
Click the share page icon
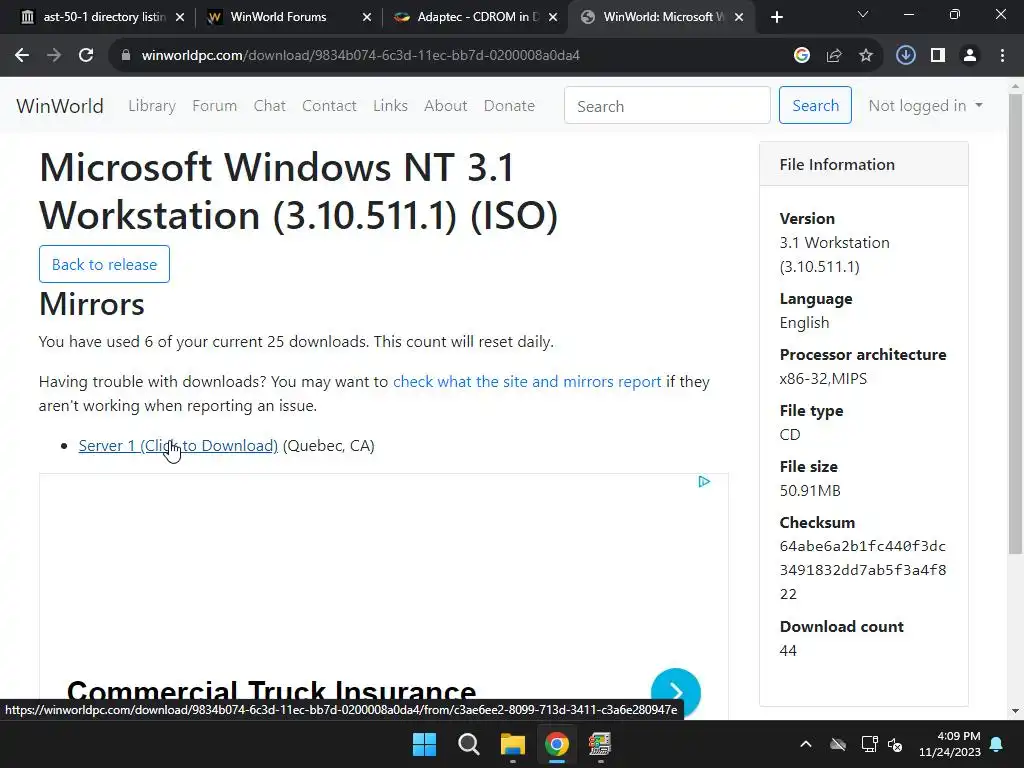pos(834,56)
